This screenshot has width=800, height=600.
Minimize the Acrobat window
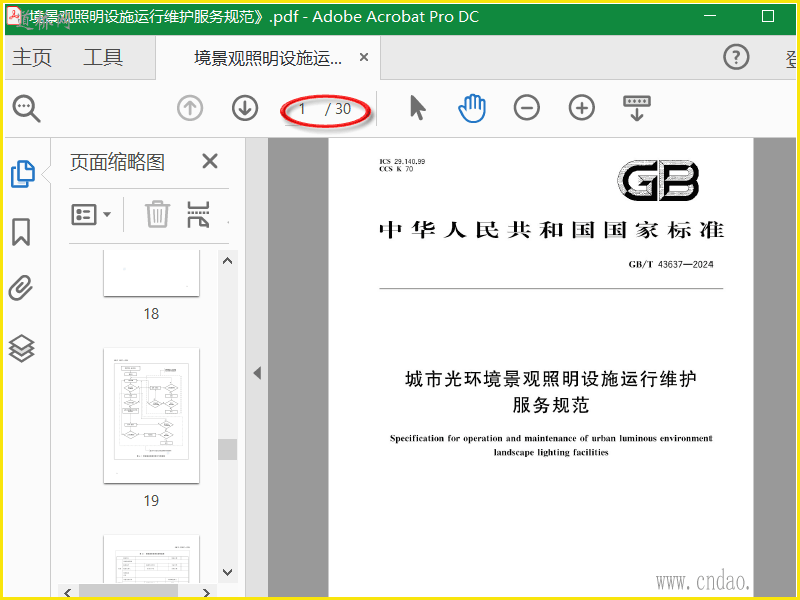710,16
